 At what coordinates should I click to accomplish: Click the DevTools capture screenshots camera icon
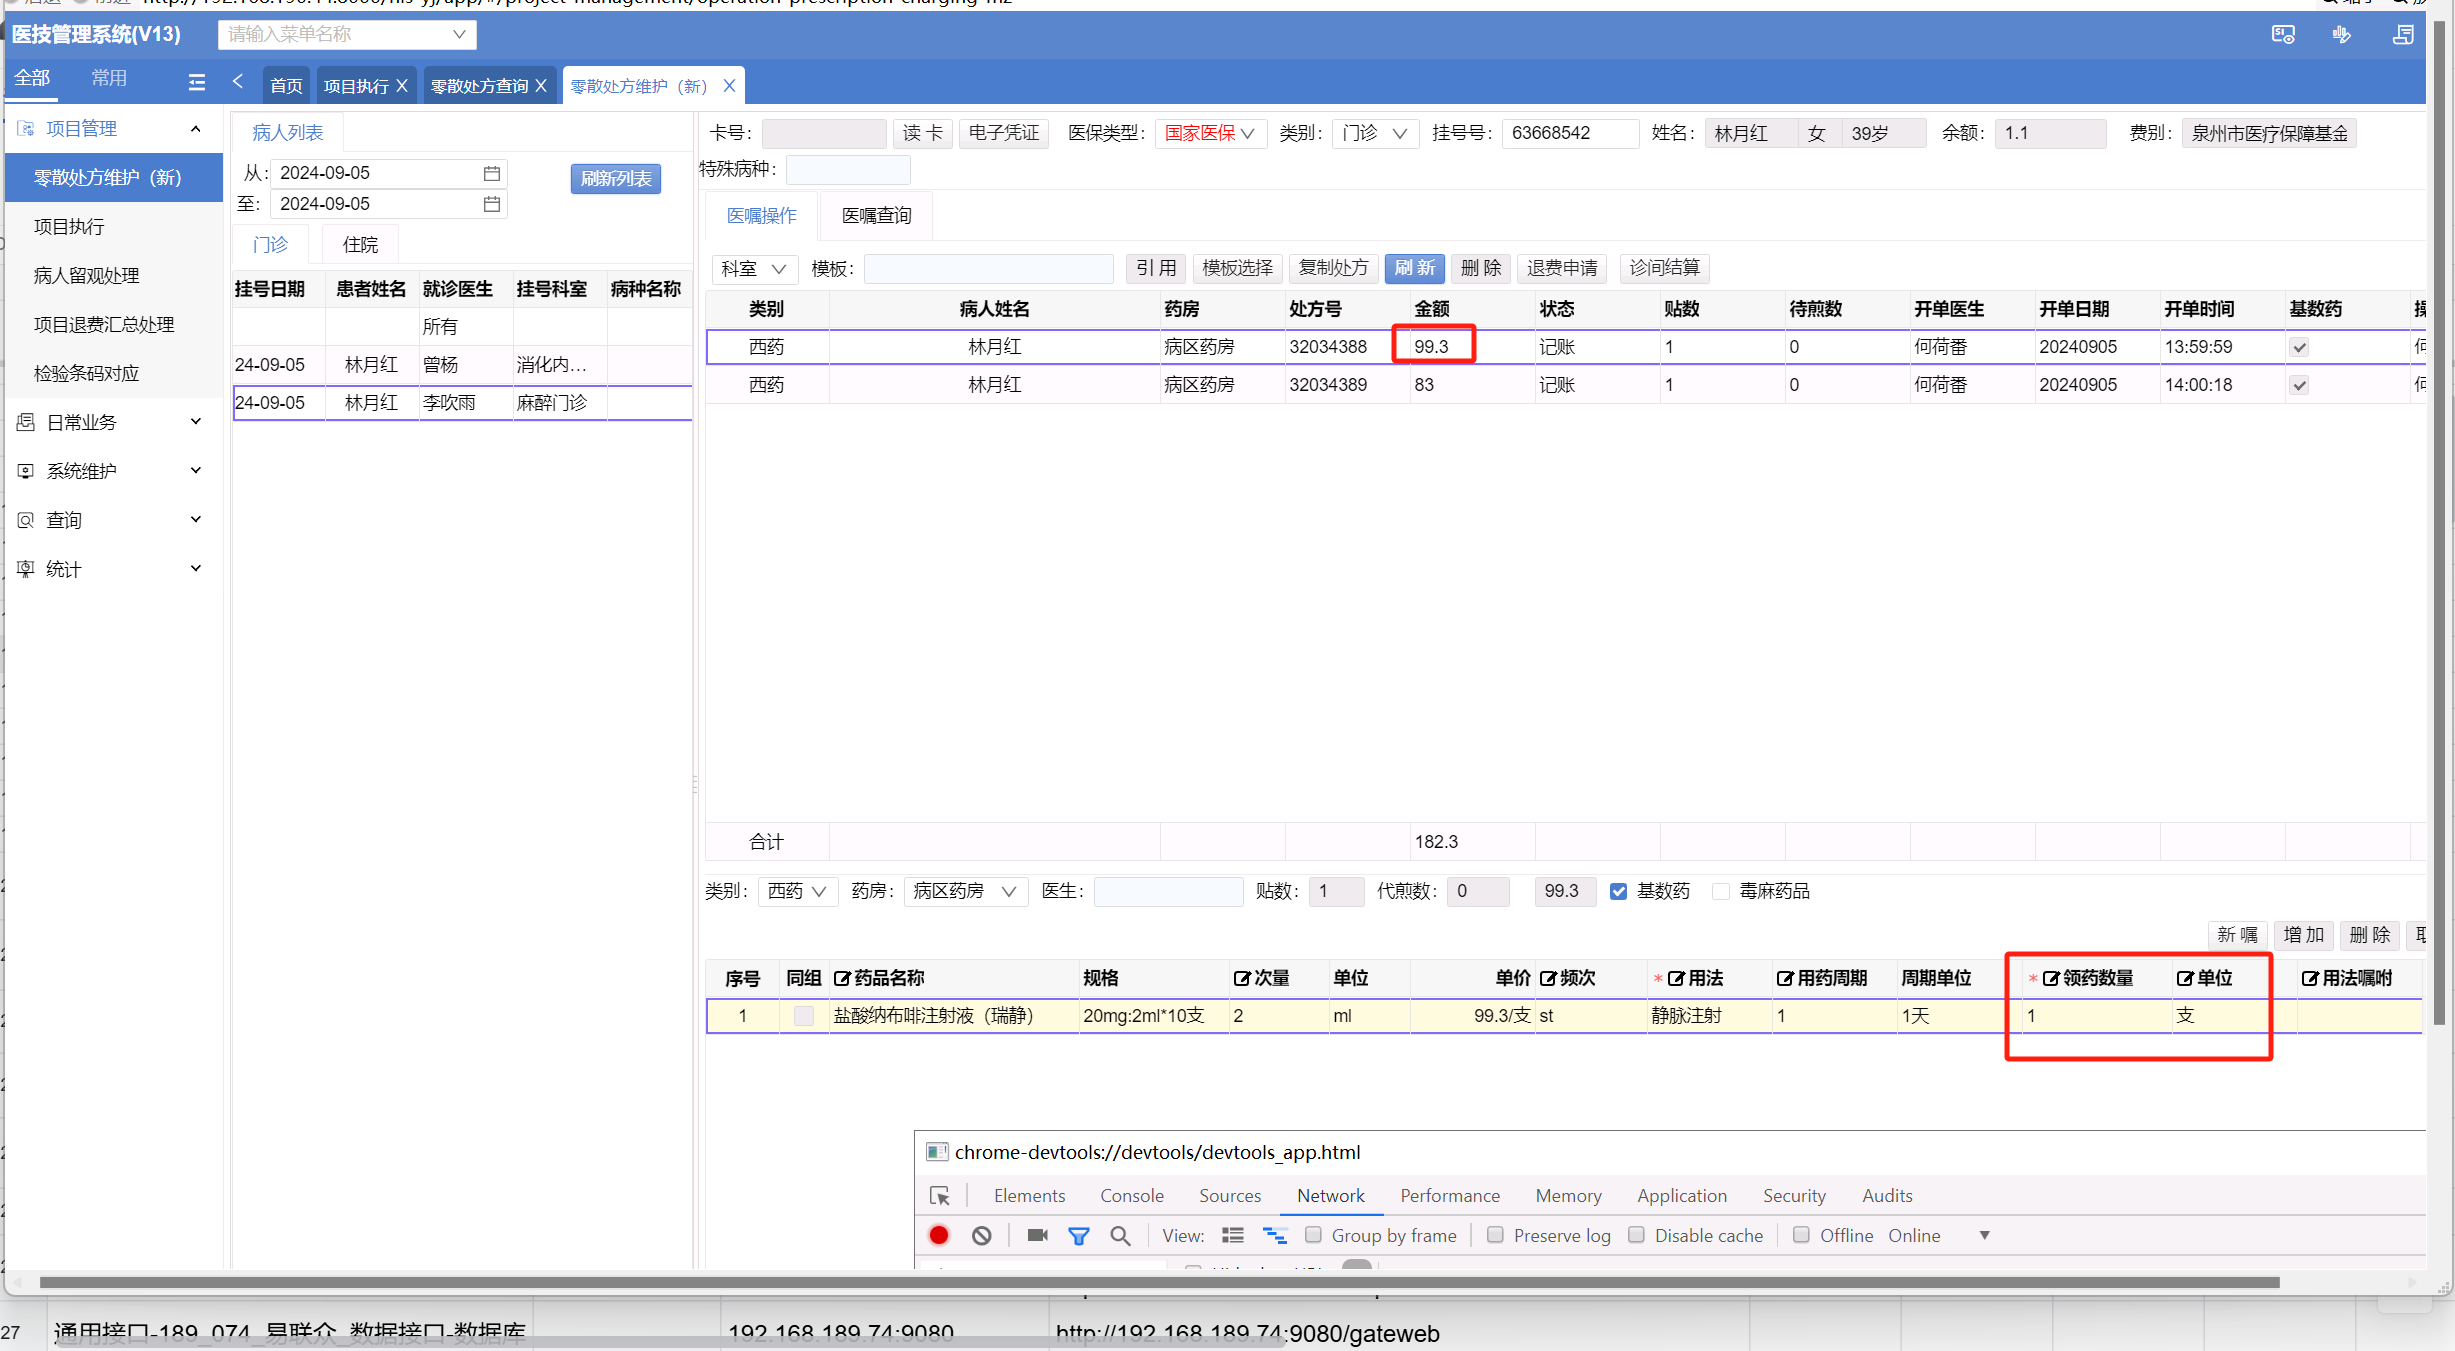coord(1037,1235)
